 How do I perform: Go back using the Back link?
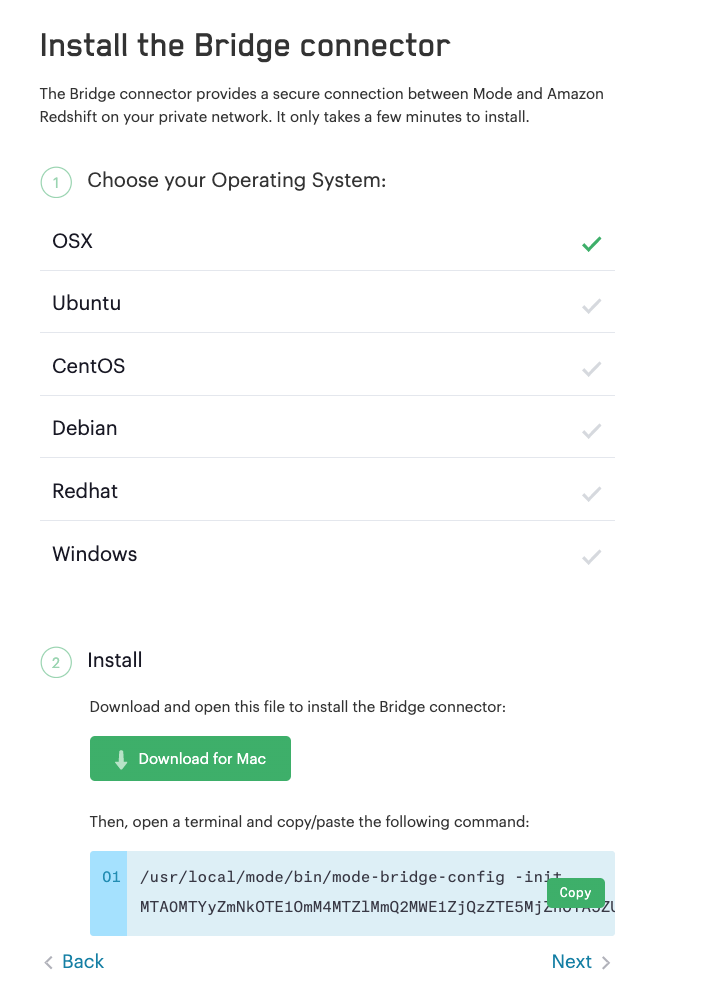pos(74,962)
